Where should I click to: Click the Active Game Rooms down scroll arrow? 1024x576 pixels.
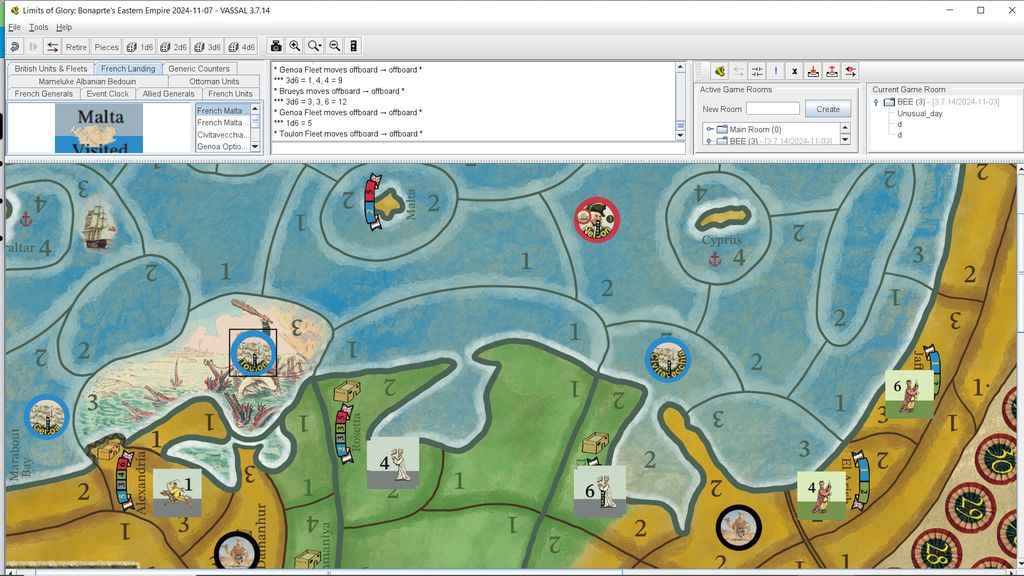tap(845, 139)
